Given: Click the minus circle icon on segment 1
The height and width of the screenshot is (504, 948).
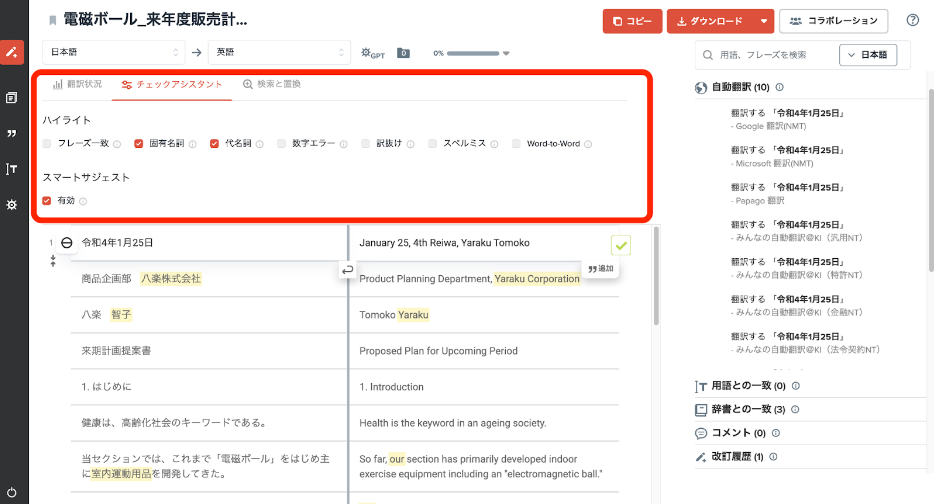Looking at the screenshot, I should 67,243.
